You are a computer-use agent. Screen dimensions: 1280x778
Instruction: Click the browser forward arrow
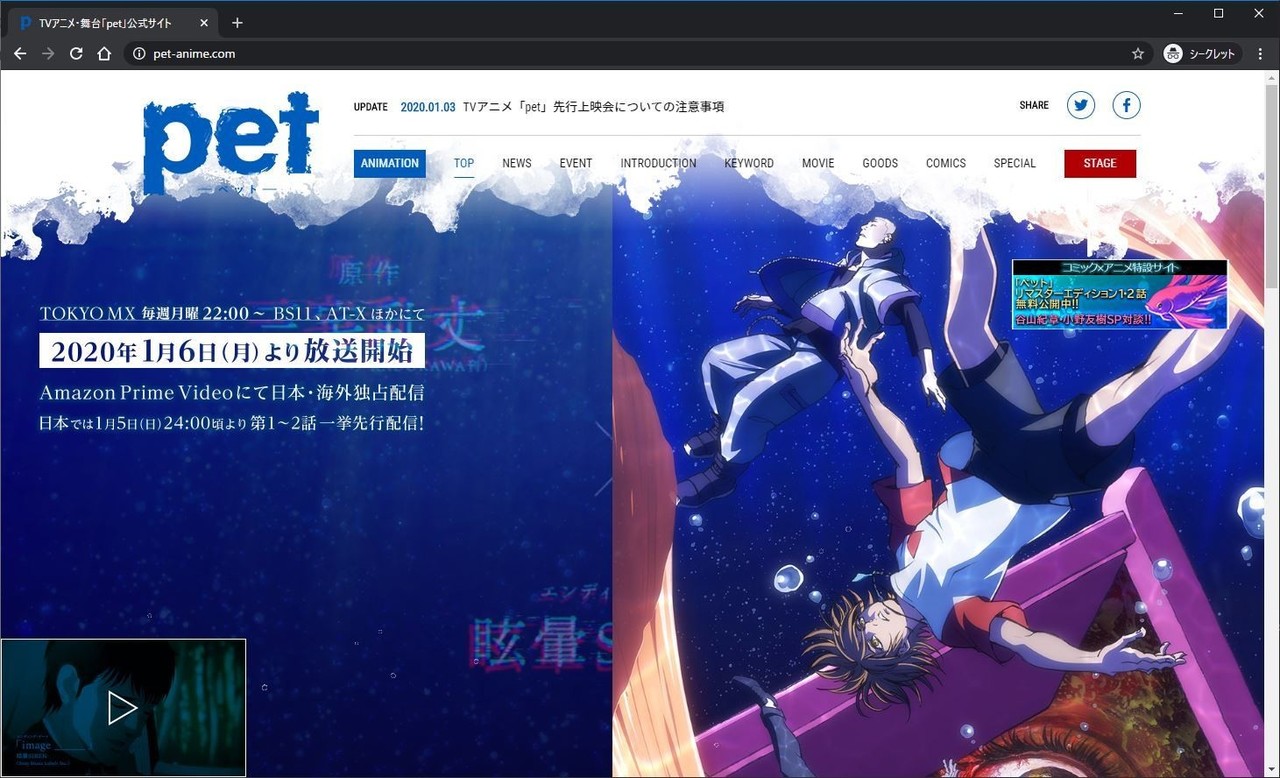(48, 54)
